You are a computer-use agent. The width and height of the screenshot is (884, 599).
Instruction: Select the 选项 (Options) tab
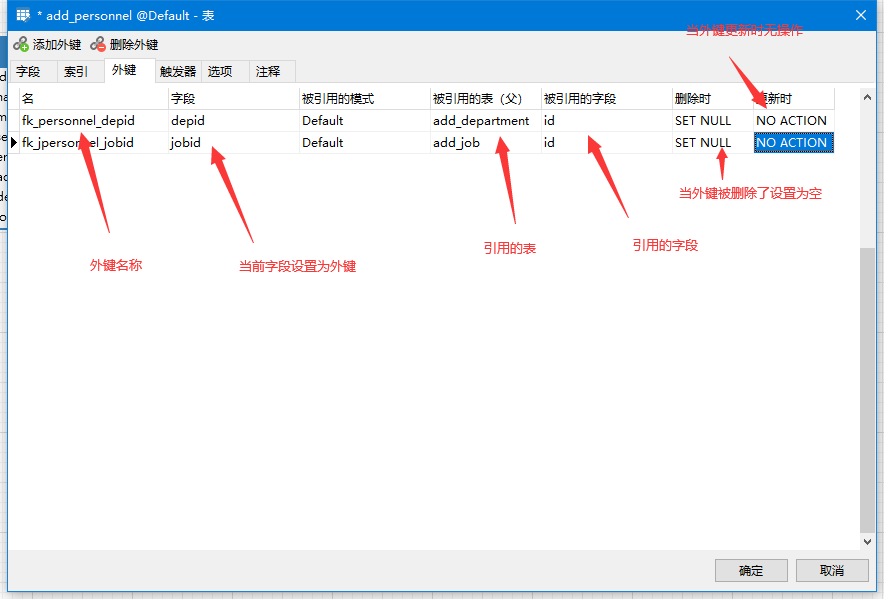point(220,72)
